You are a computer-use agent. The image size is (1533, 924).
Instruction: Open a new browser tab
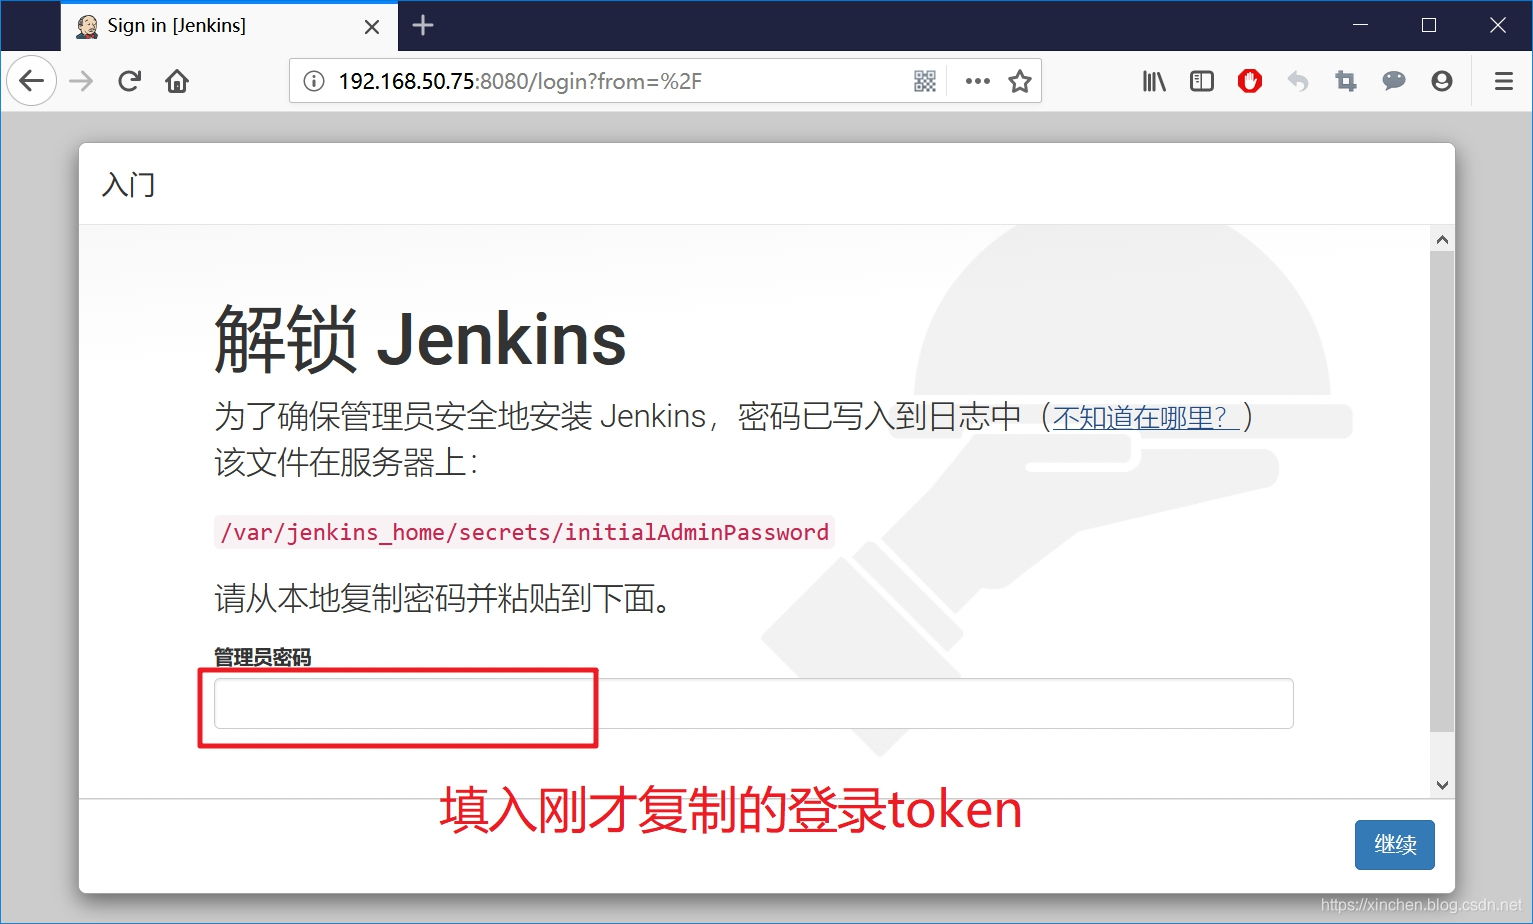click(x=423, y=25)
